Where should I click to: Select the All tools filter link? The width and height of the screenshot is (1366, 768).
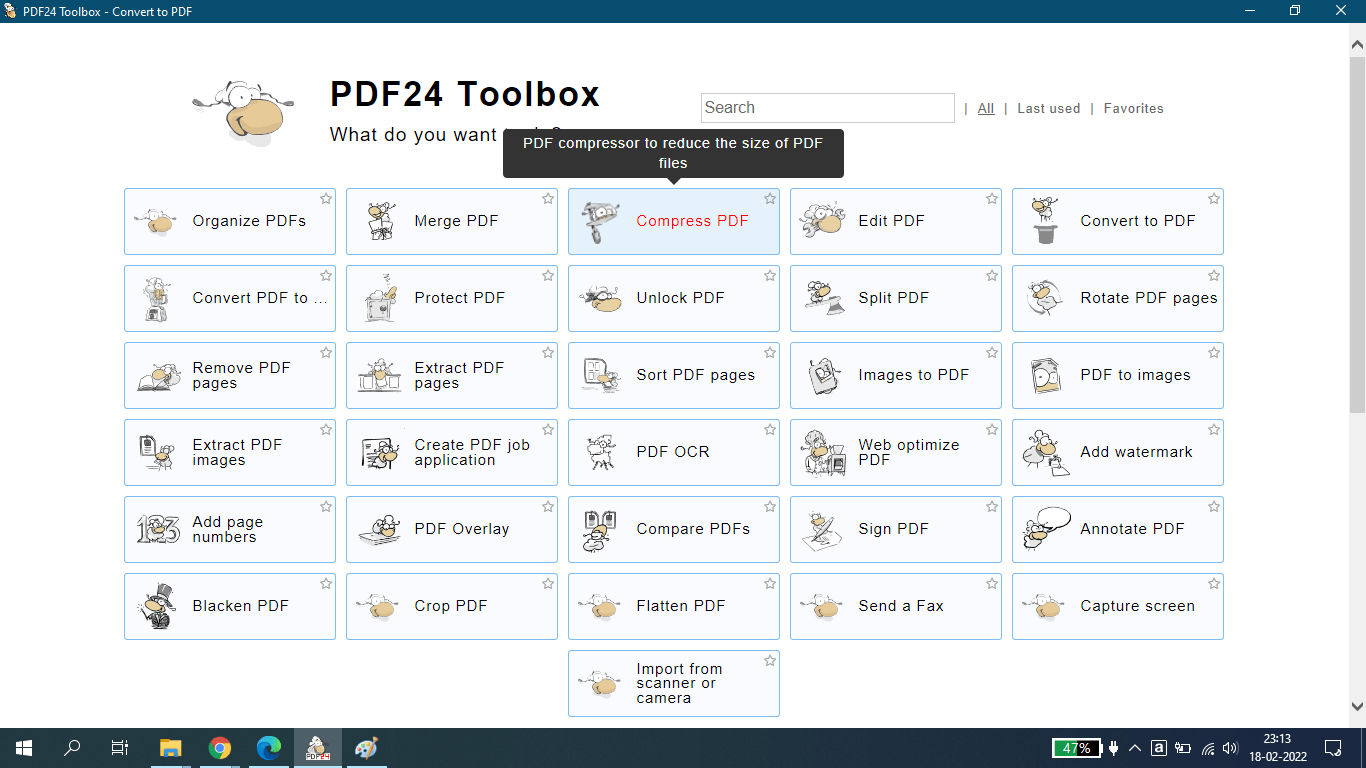(x=986, y=108)
